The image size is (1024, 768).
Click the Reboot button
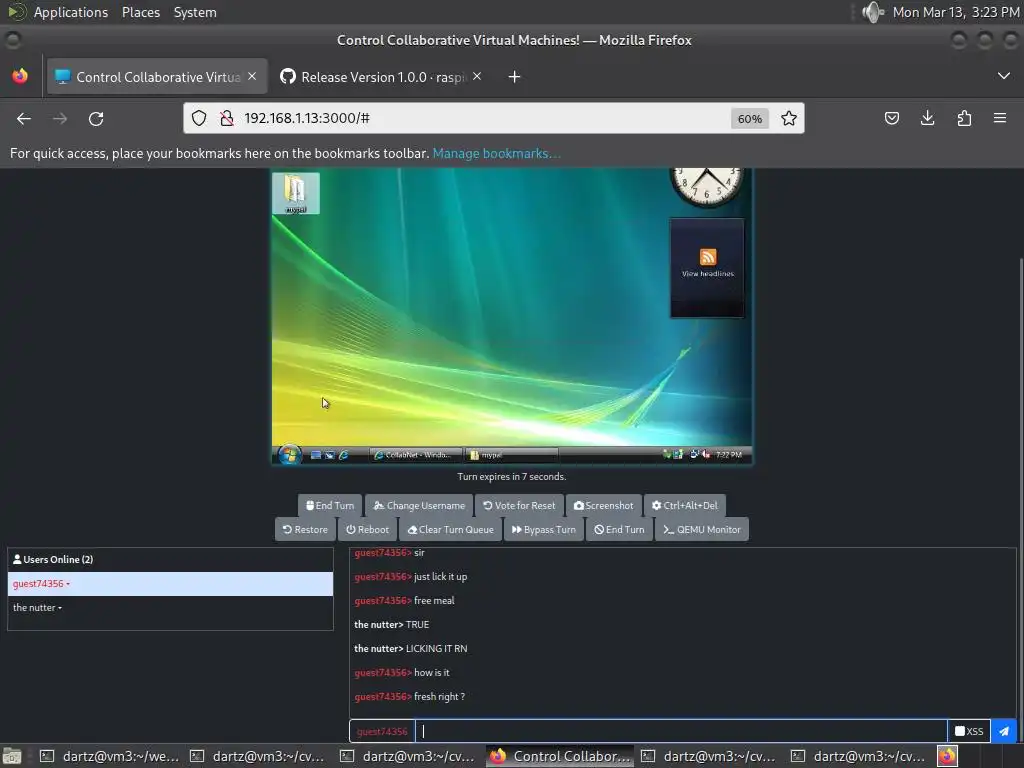click(368, 530)
